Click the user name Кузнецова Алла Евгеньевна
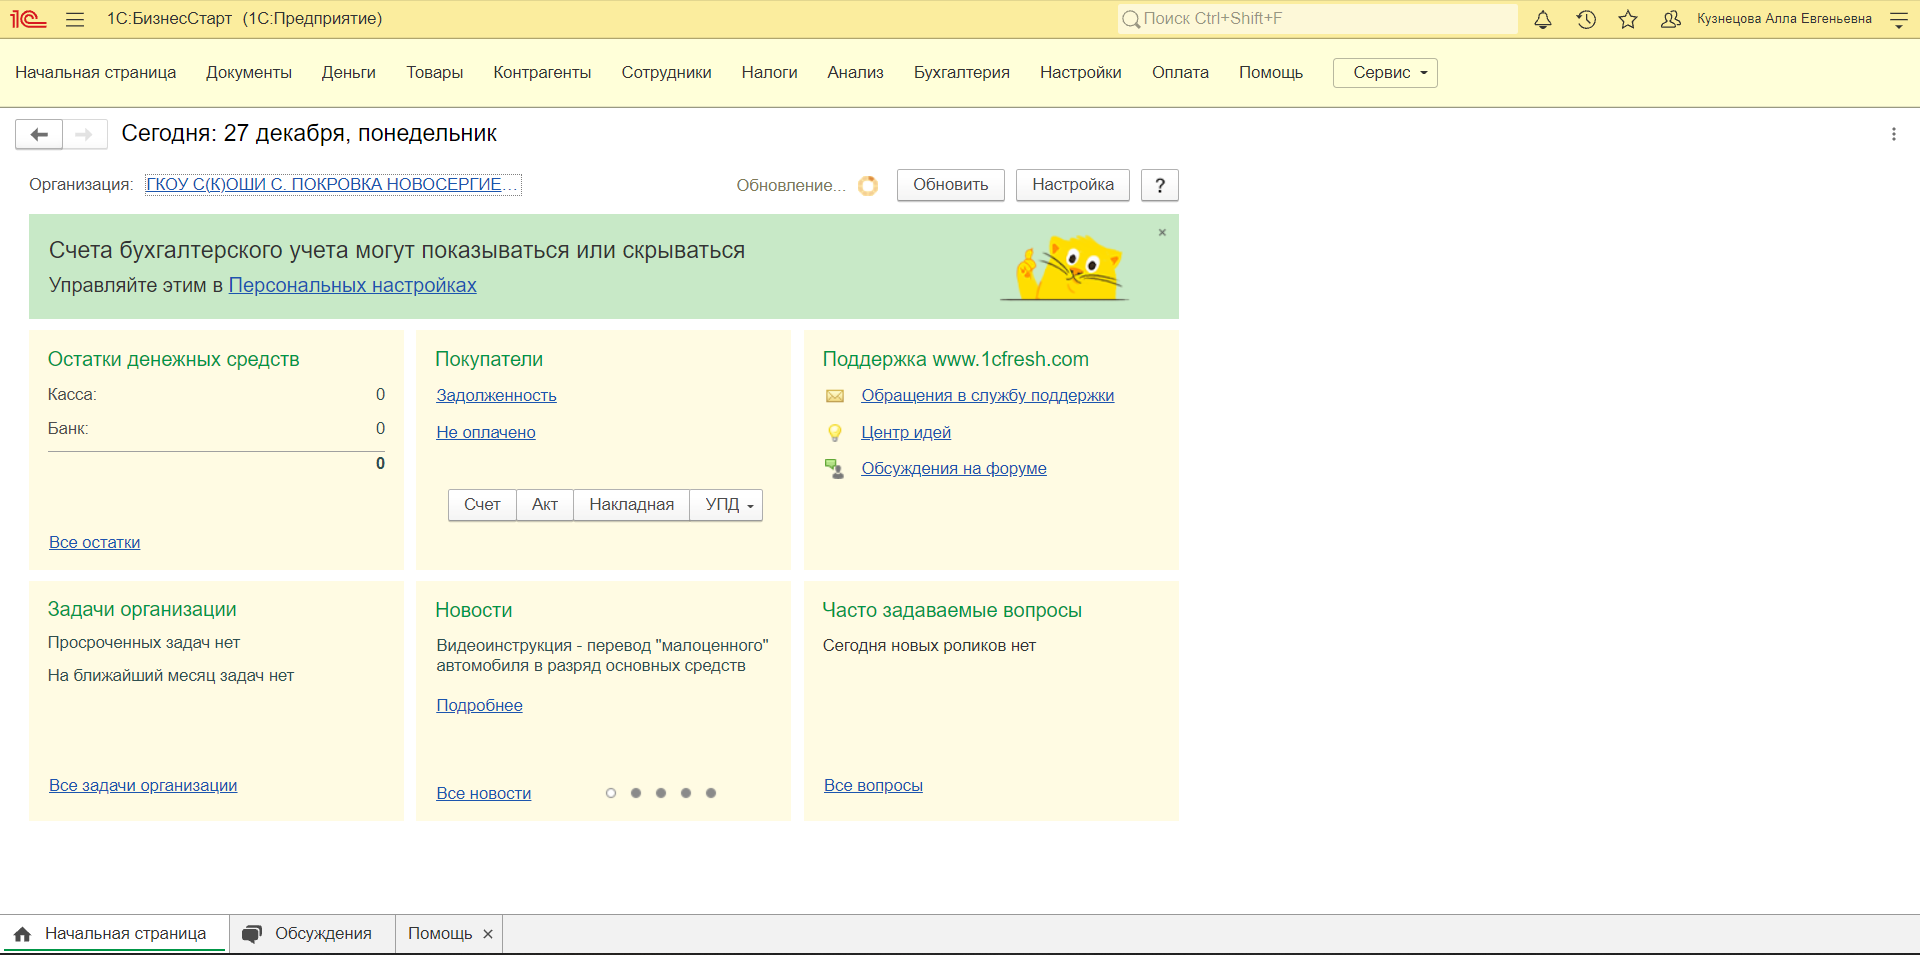Screen dimensions: 1920x955 click(x=1784, y=19)
